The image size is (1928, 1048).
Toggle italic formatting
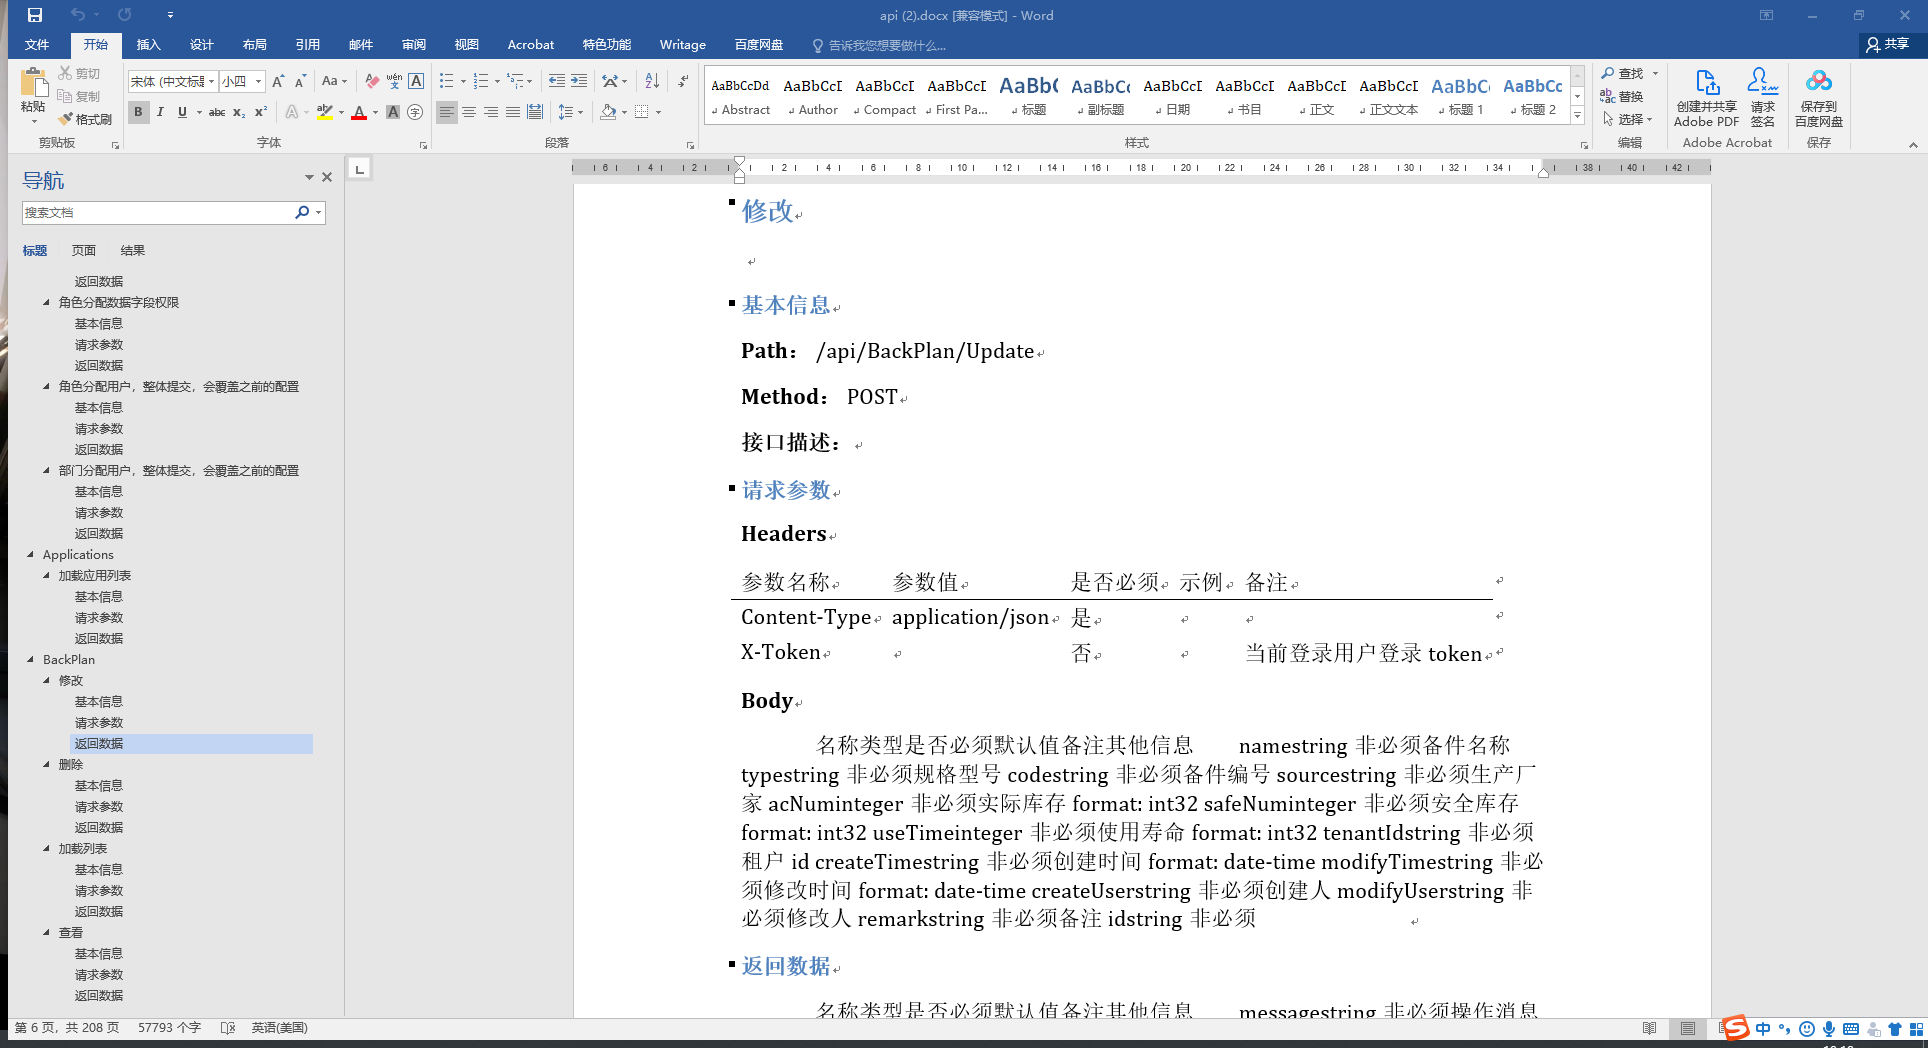tap(160, 112)
